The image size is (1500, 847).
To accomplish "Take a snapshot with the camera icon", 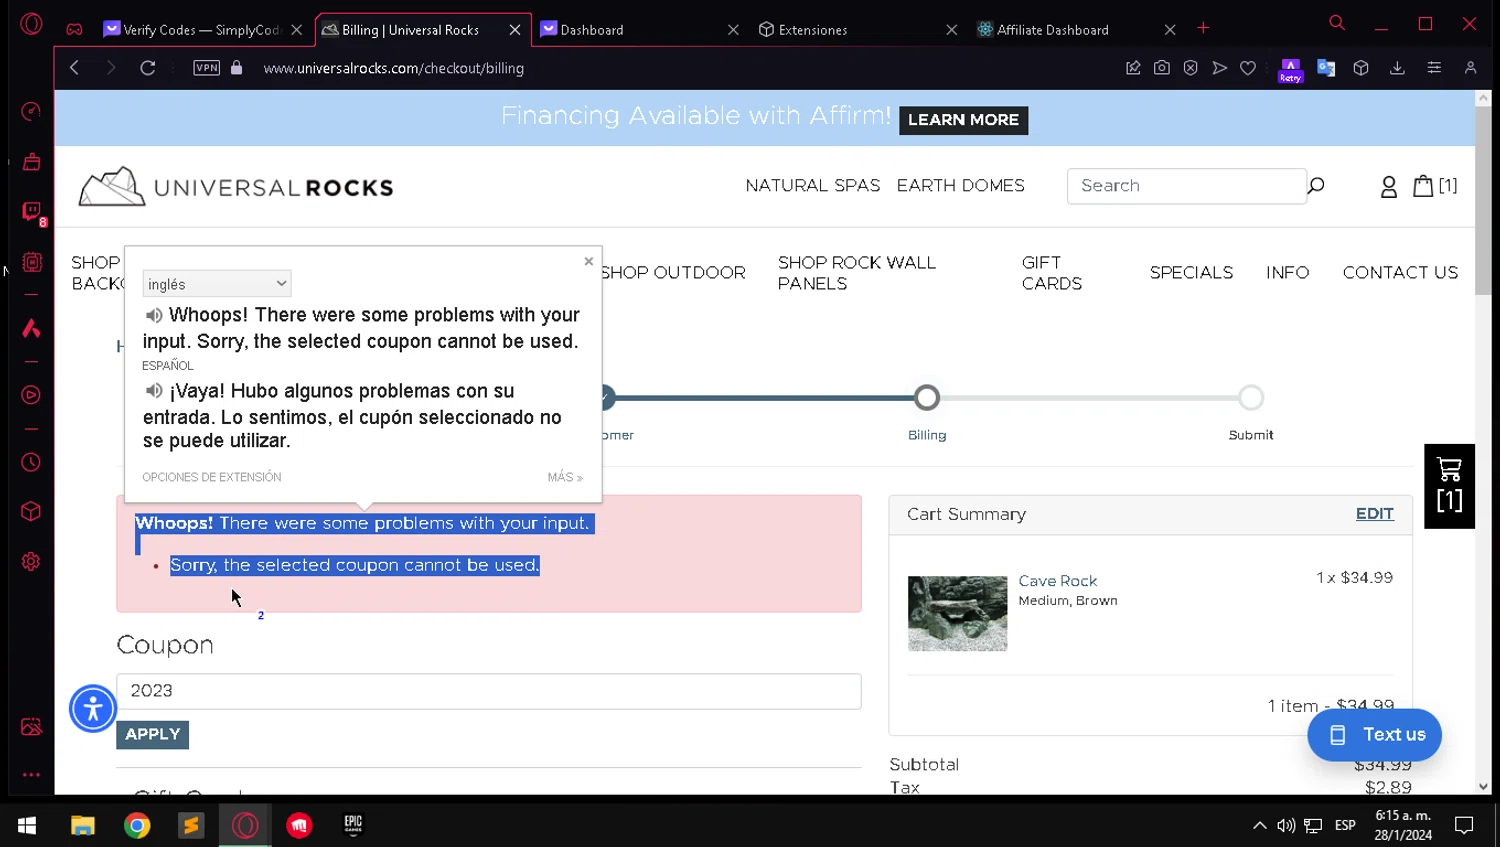I will [x=1162, y=68].
